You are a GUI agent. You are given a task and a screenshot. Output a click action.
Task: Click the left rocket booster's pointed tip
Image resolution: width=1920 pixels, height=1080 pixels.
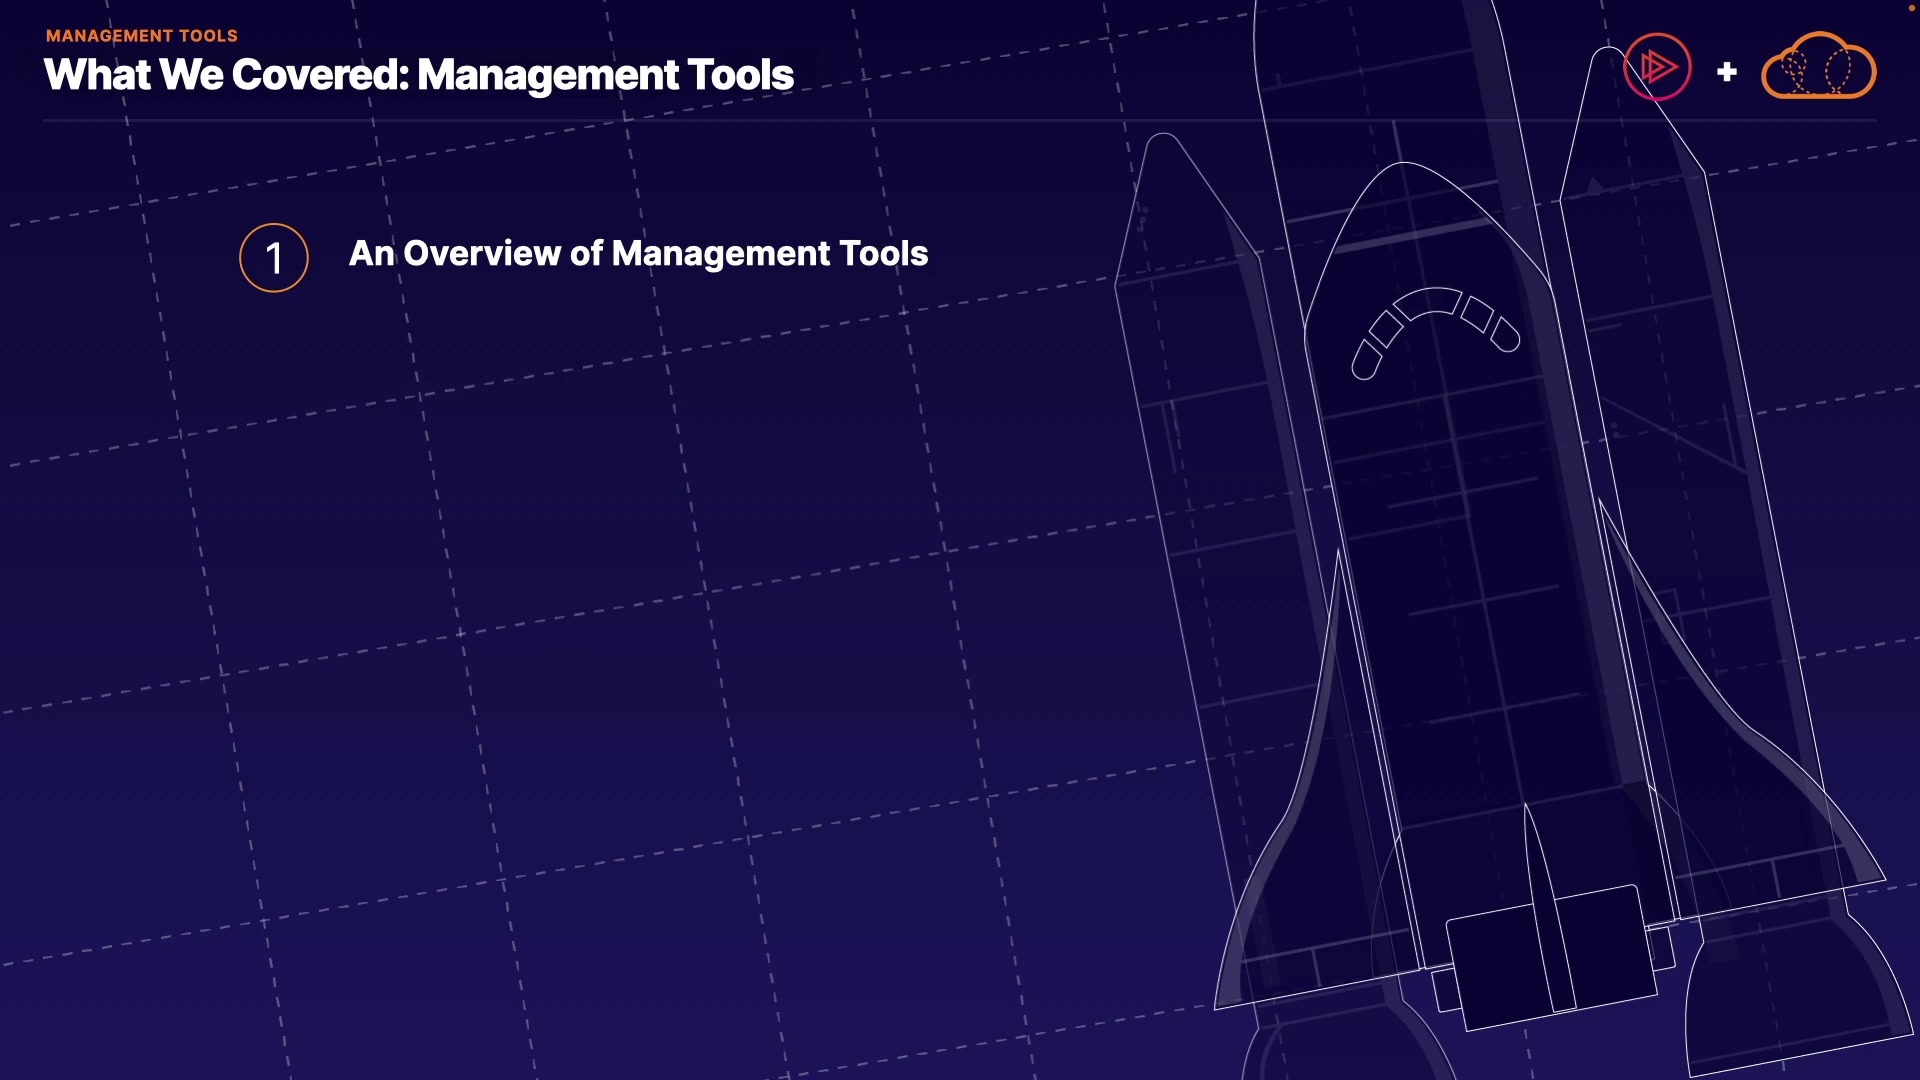(1164, 148)
